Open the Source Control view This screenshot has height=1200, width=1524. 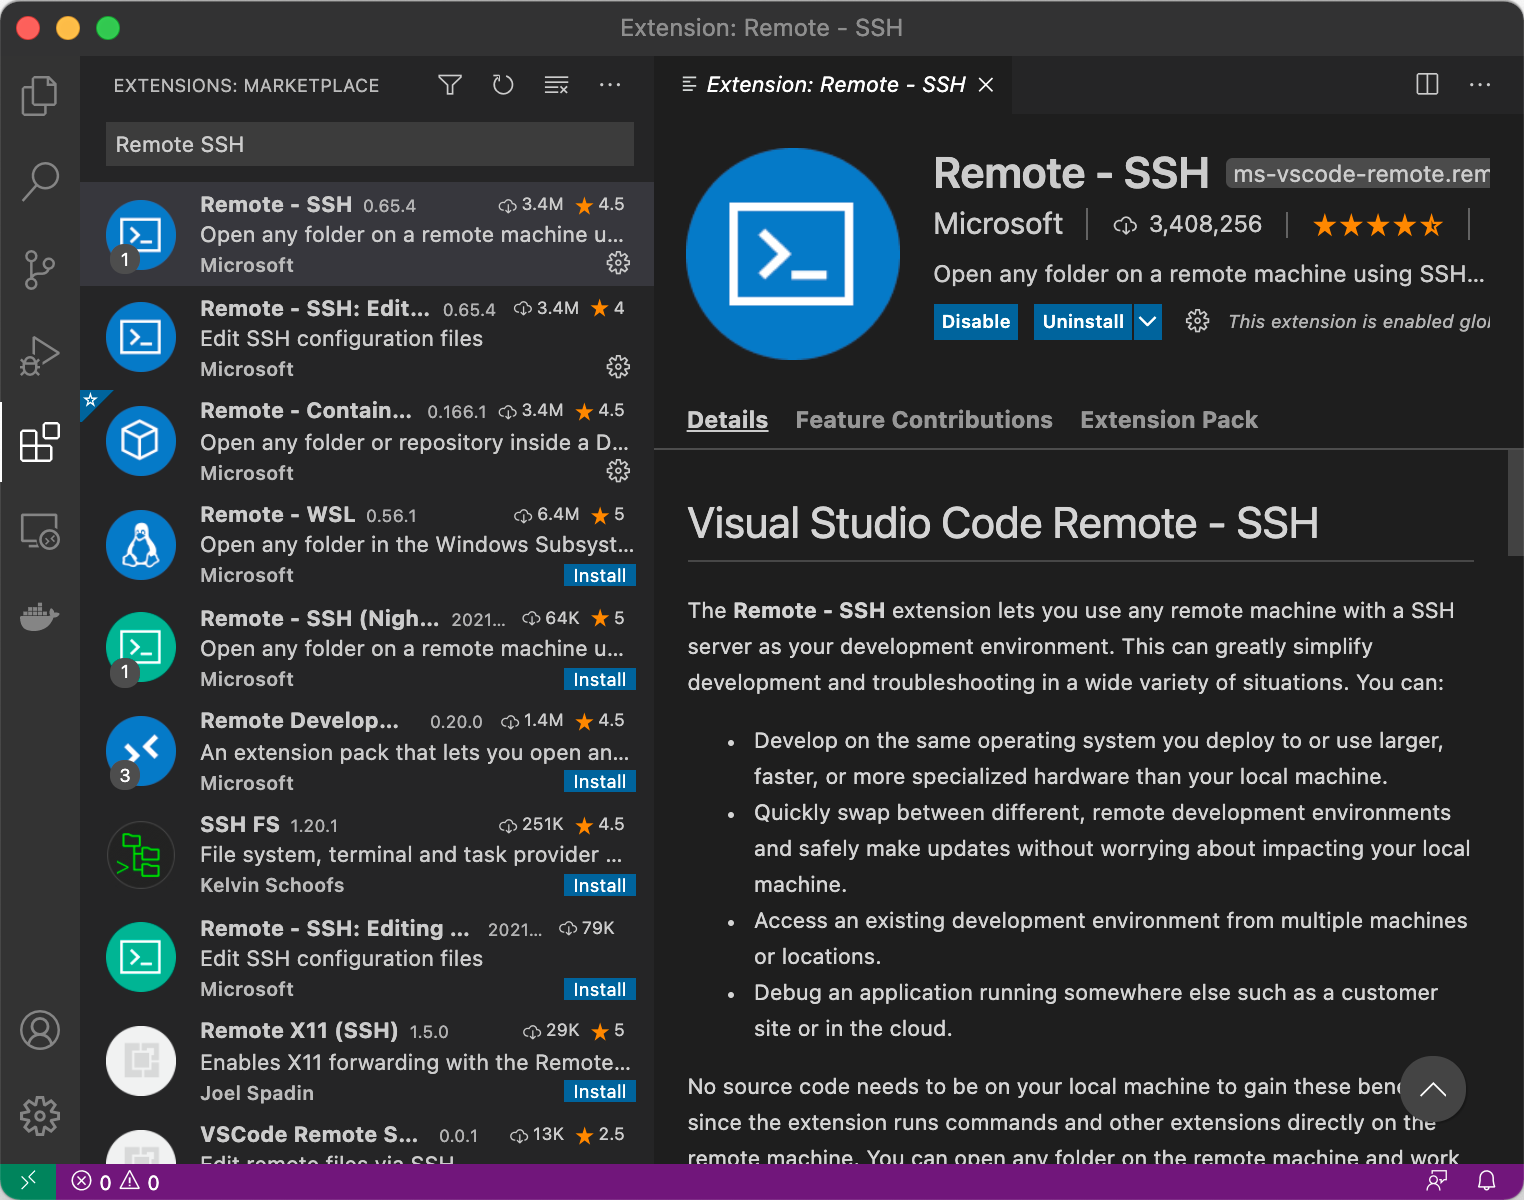(x=40, y=269)
